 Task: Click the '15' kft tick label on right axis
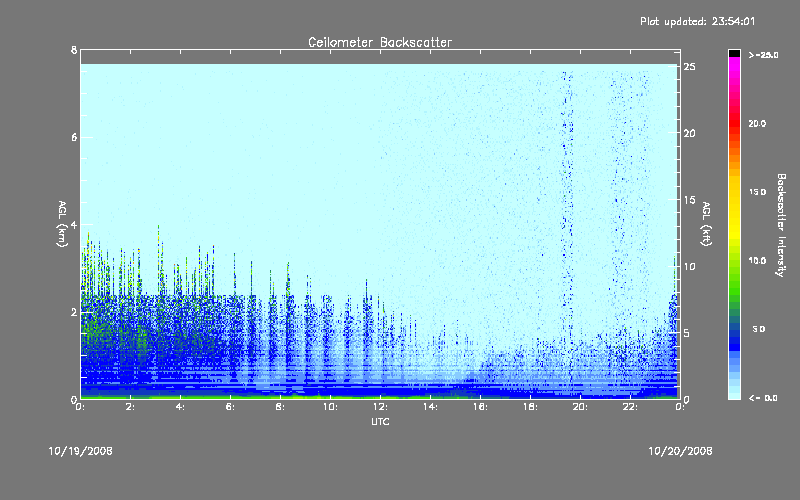click(689, 200)
